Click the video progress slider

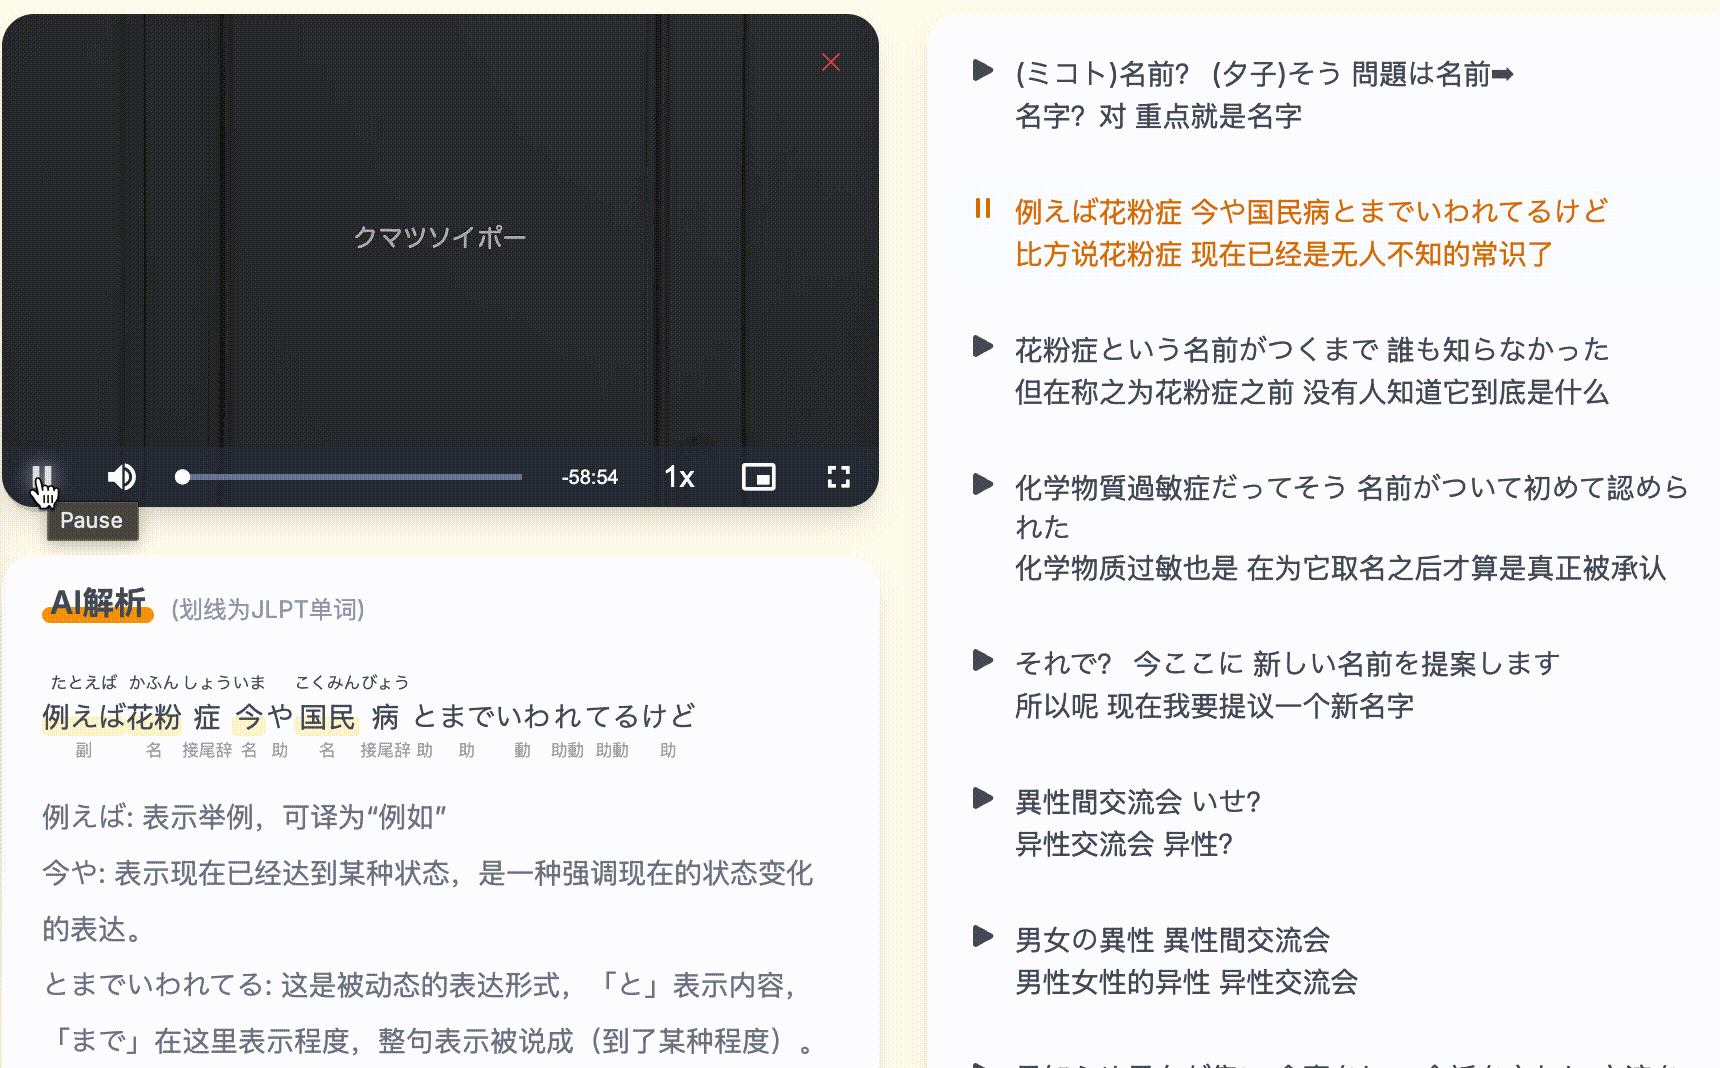pos(350,477)
